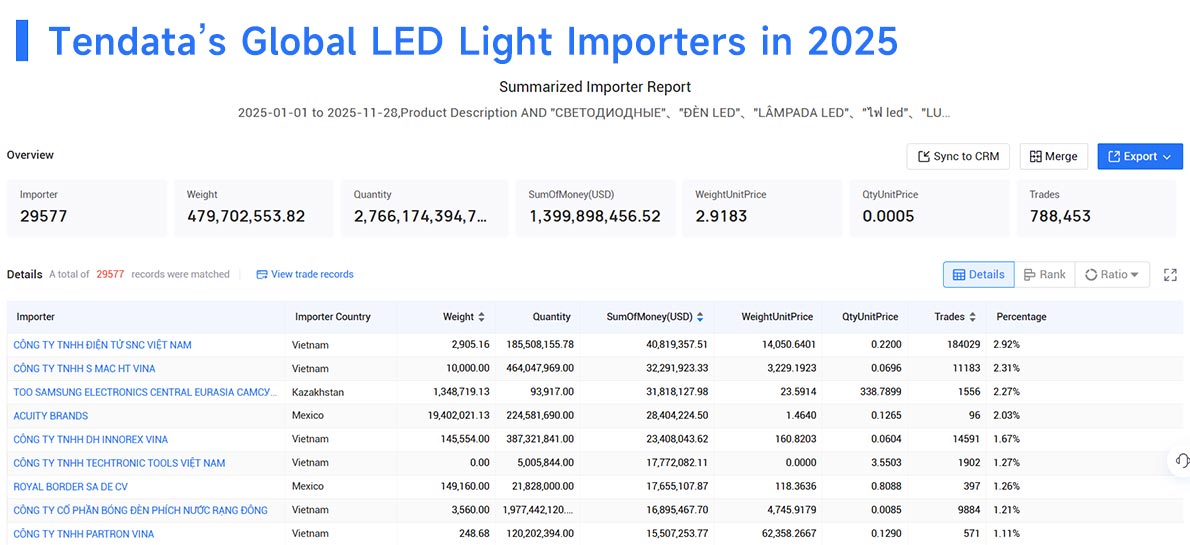The height and width of the screenshot is (545, 1190).
Task: Switch to the Details view tab
Action: coord(979,275)
